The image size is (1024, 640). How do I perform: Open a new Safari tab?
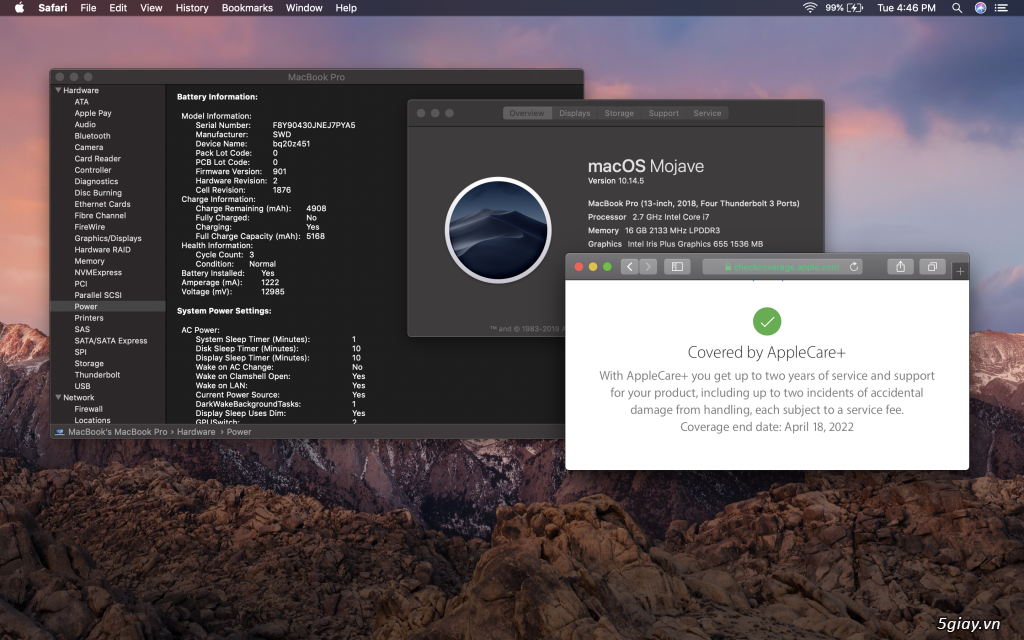point(960,271)
